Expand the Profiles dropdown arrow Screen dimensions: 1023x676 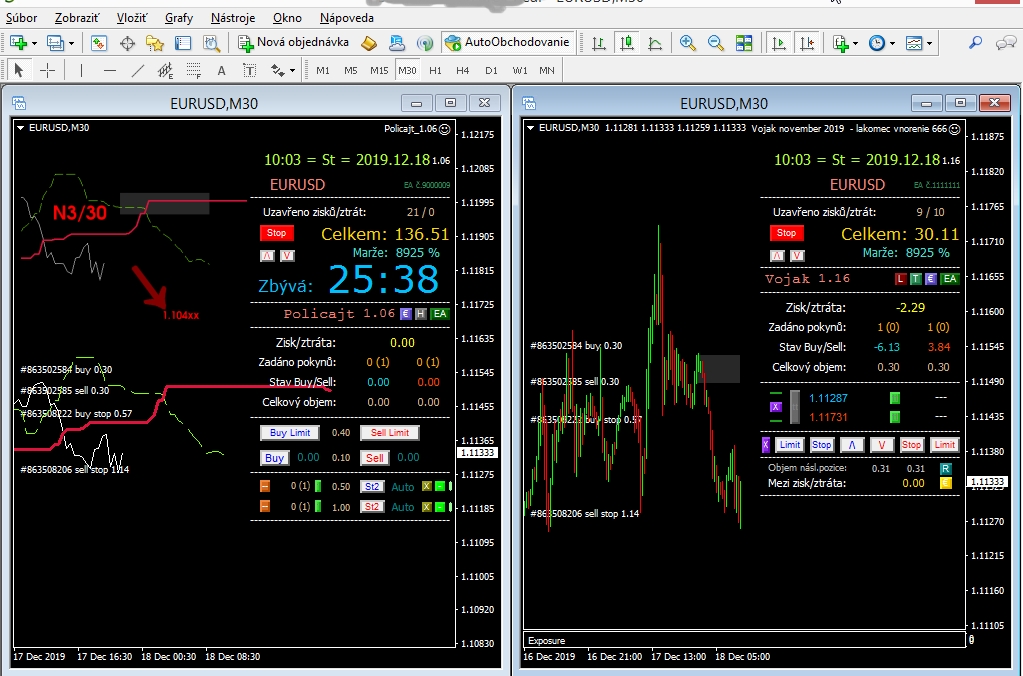tap(71, 44)
